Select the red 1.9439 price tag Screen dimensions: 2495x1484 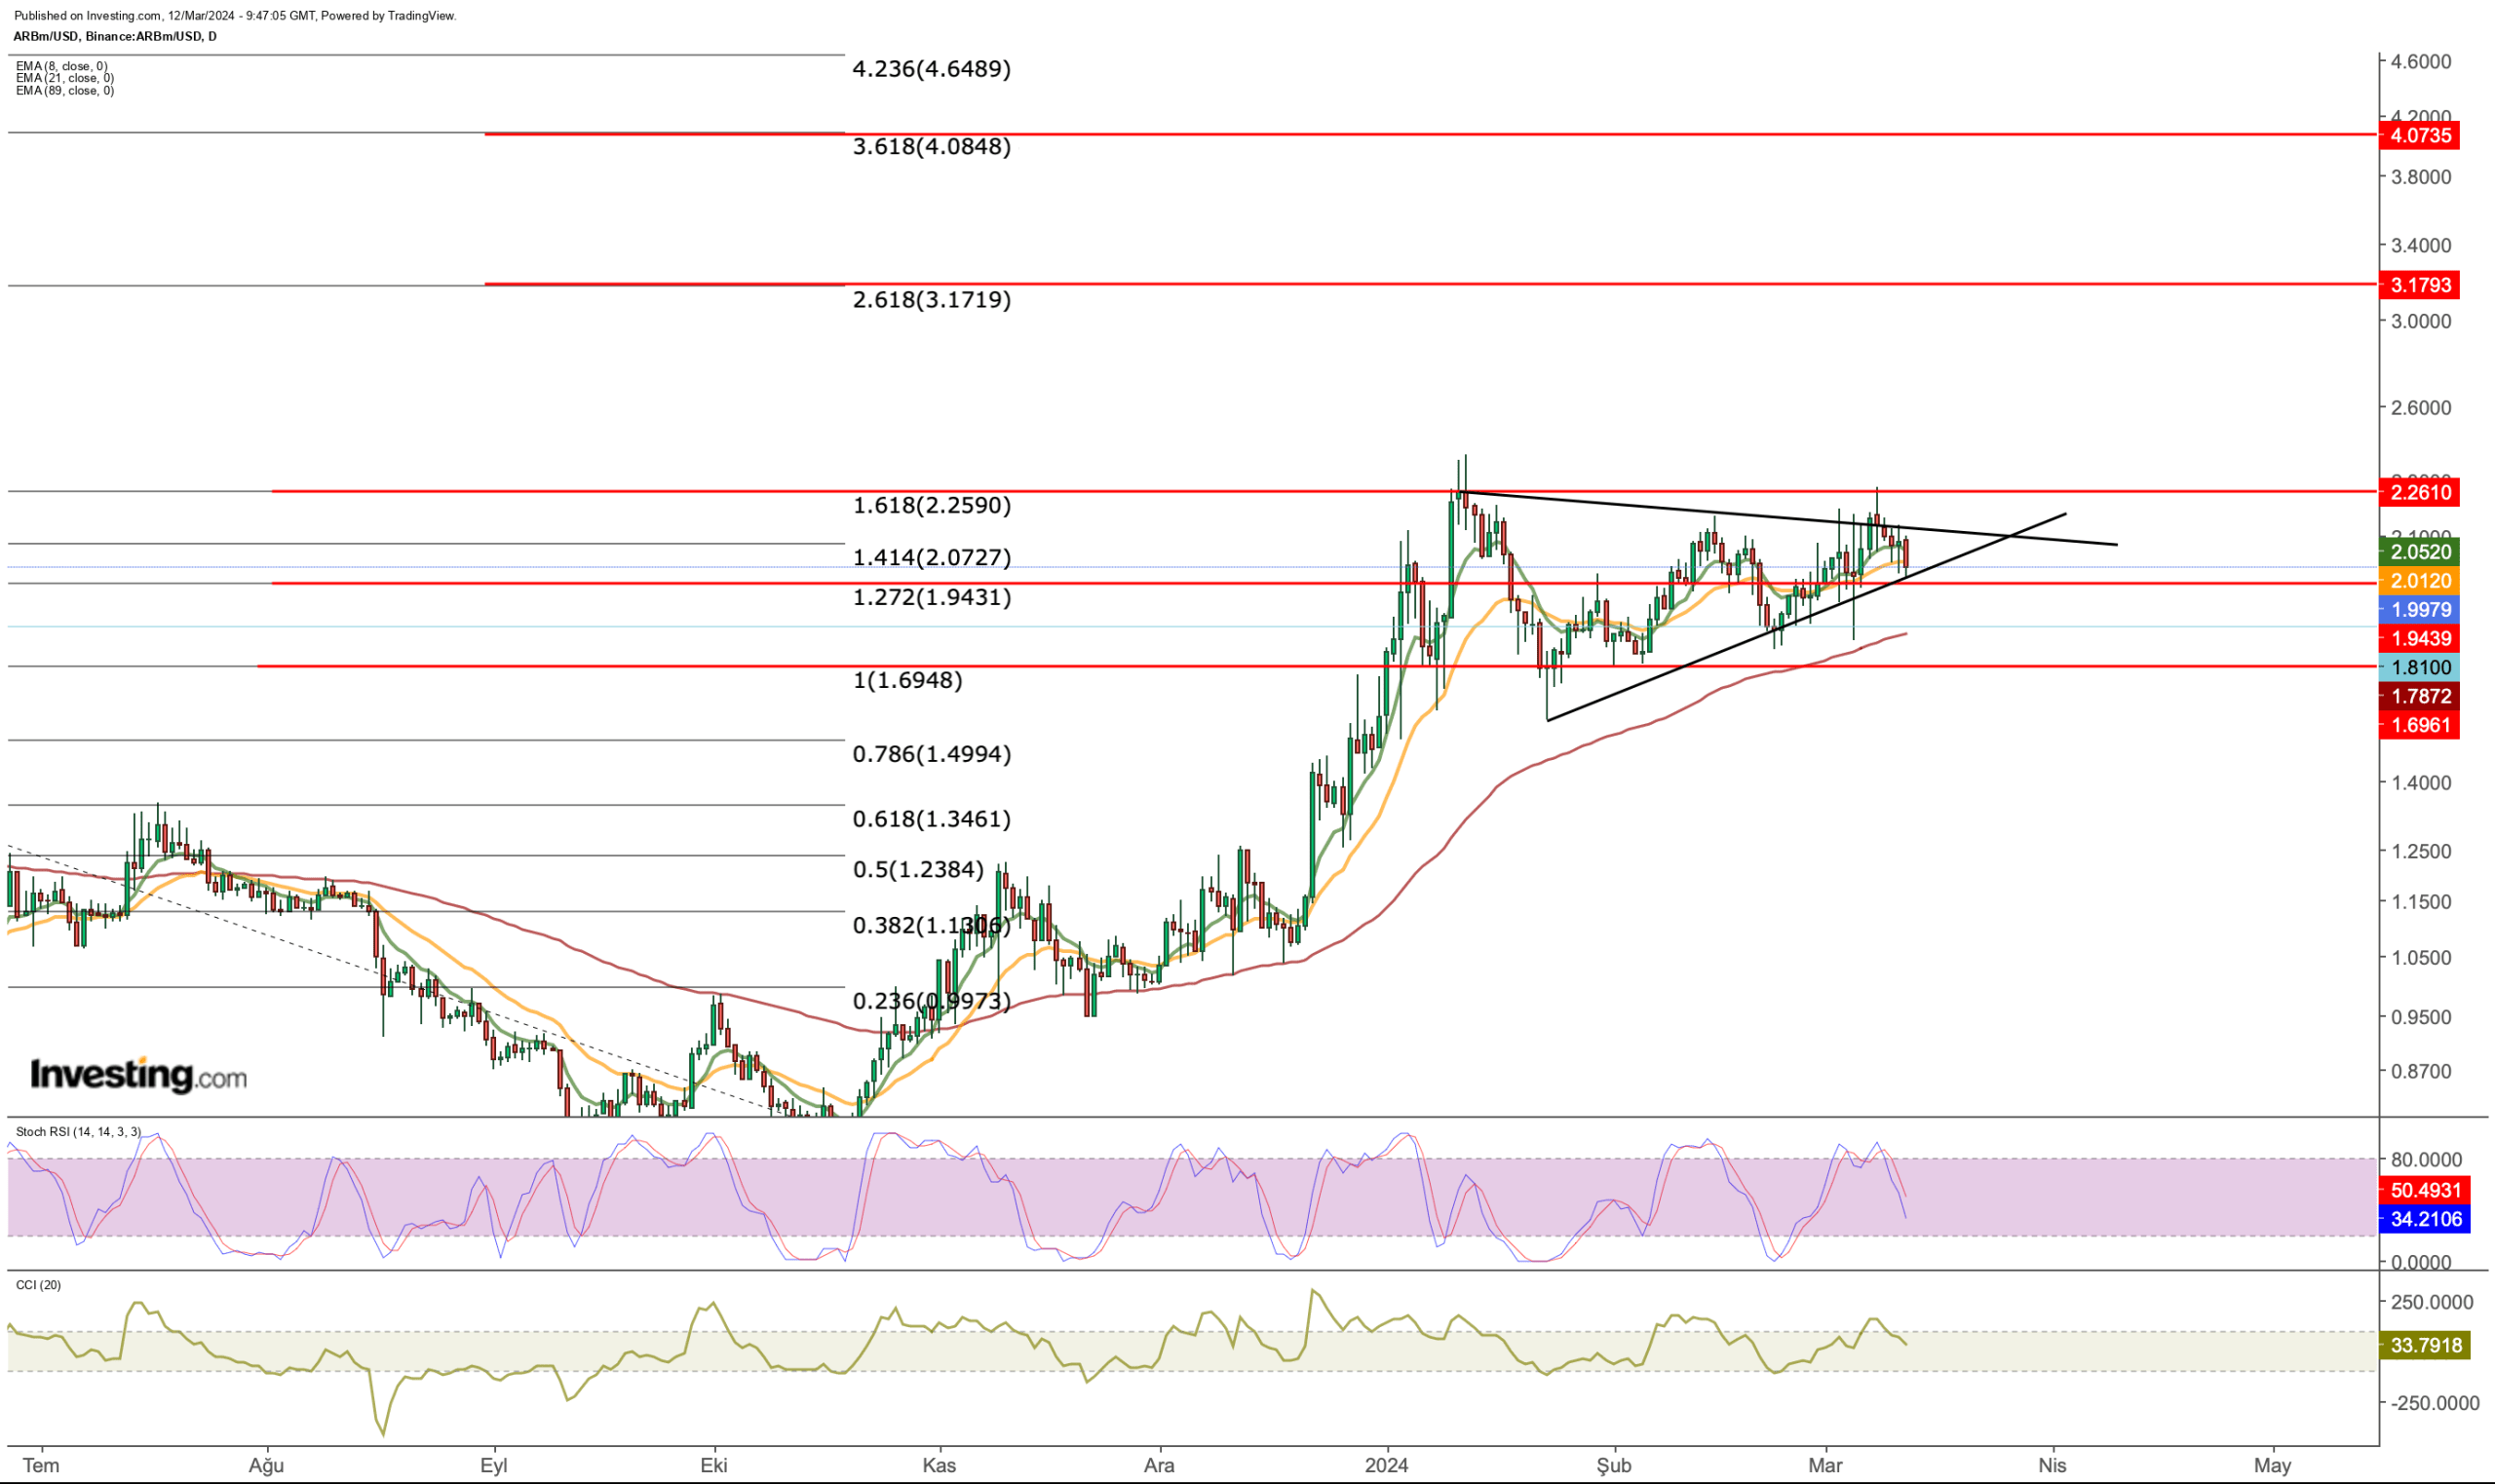[x=2420, y=638]
